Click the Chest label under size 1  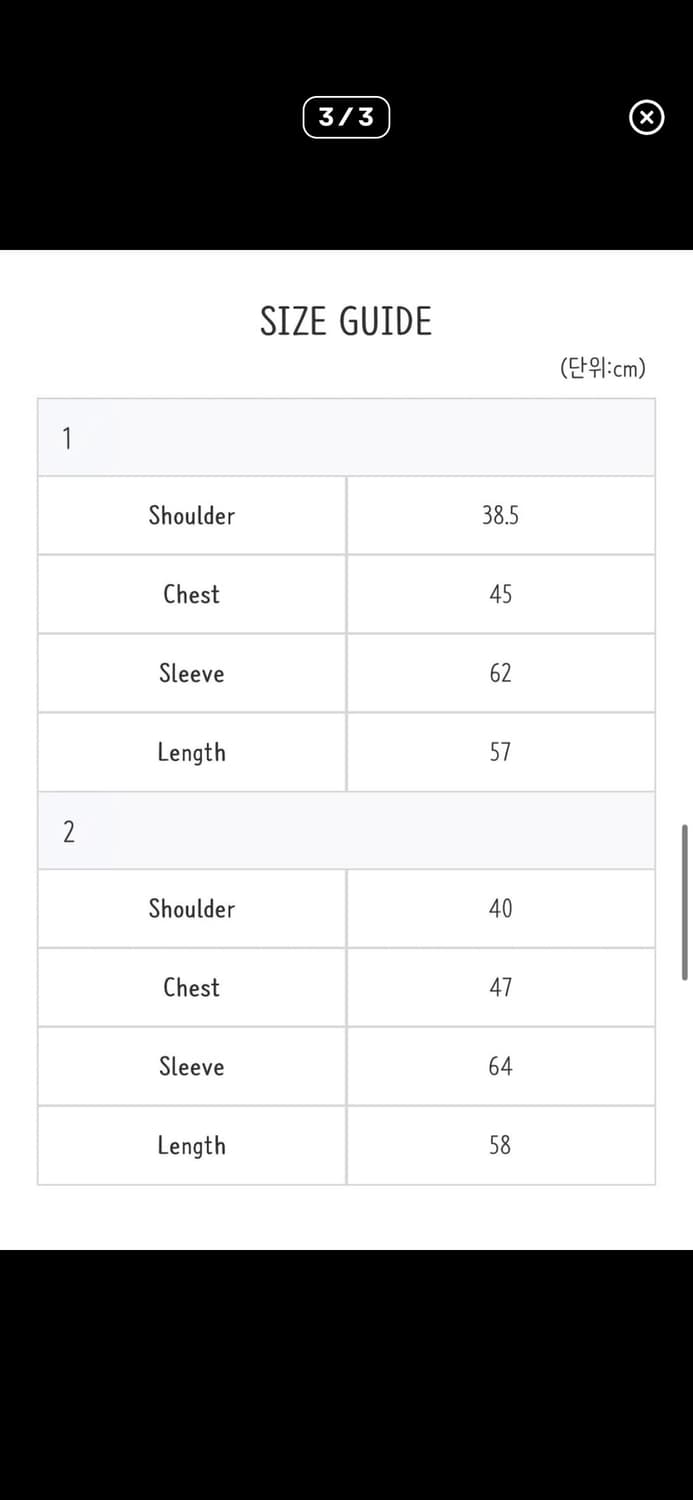pos(192,594)
